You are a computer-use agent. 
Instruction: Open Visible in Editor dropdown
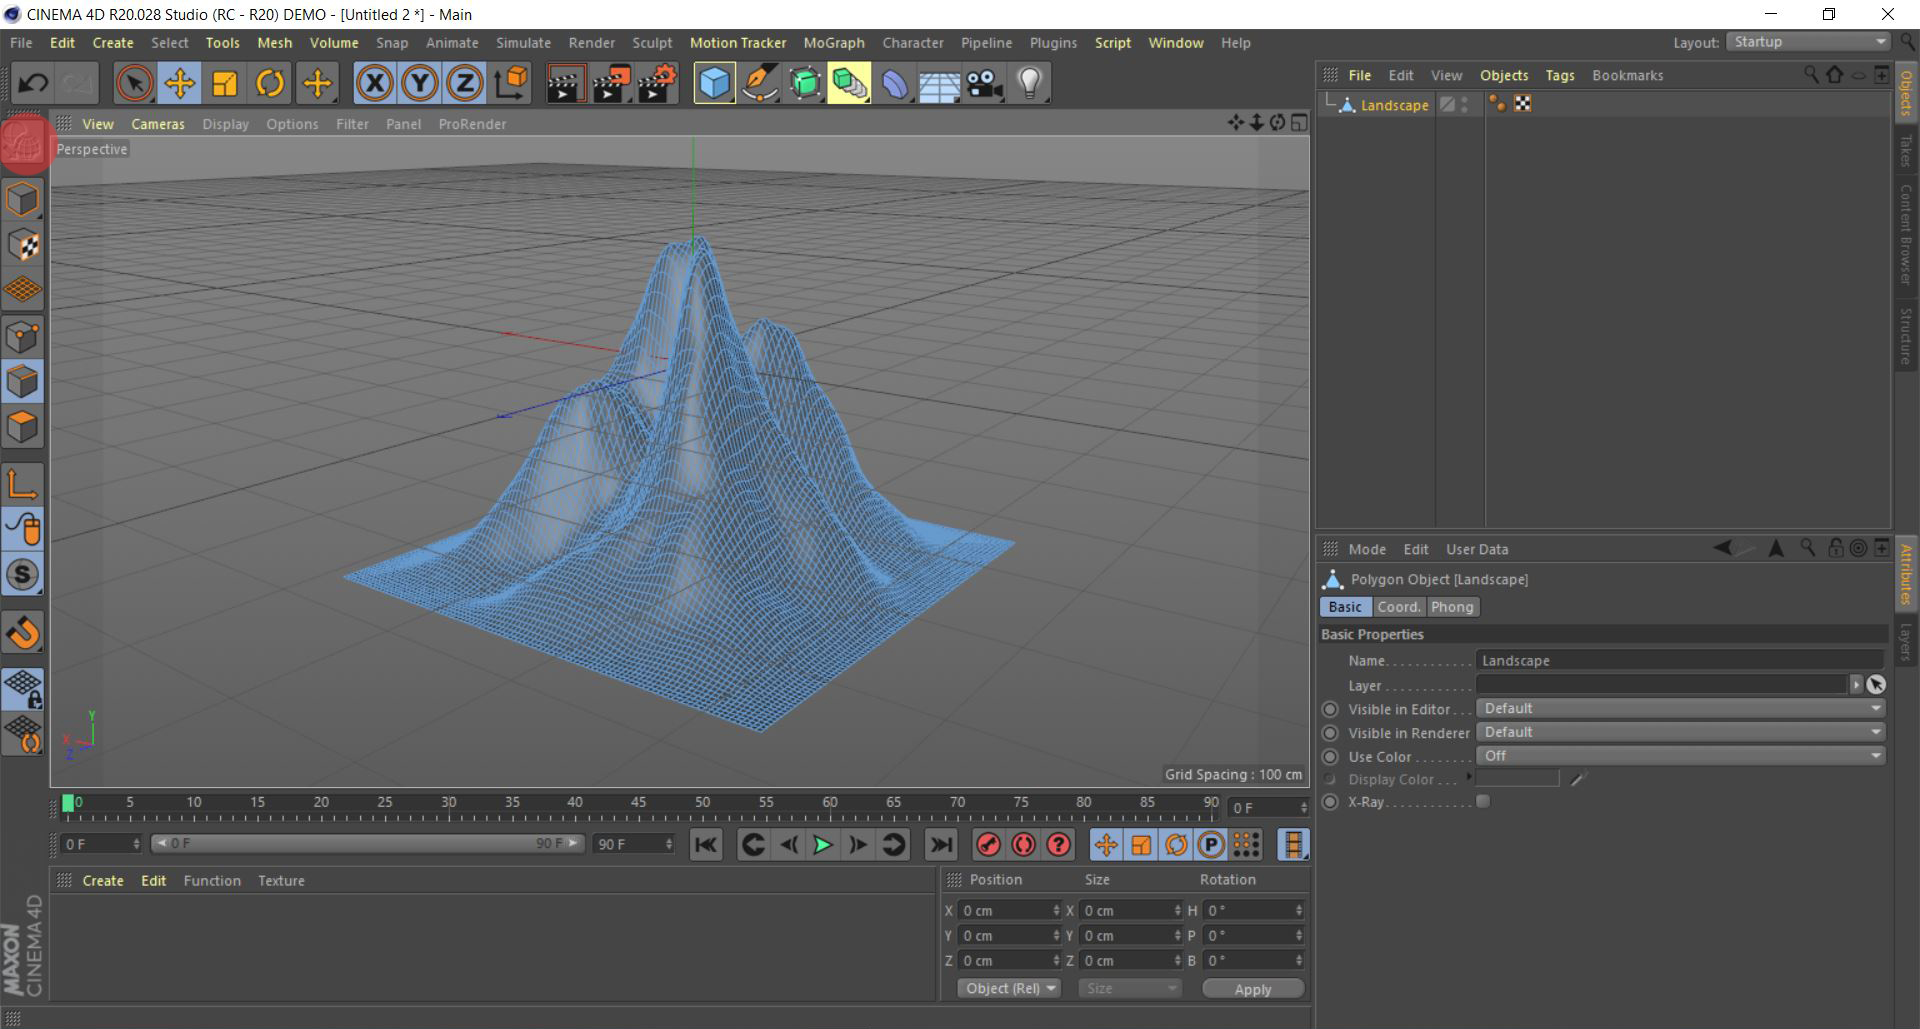point(1681,709)
